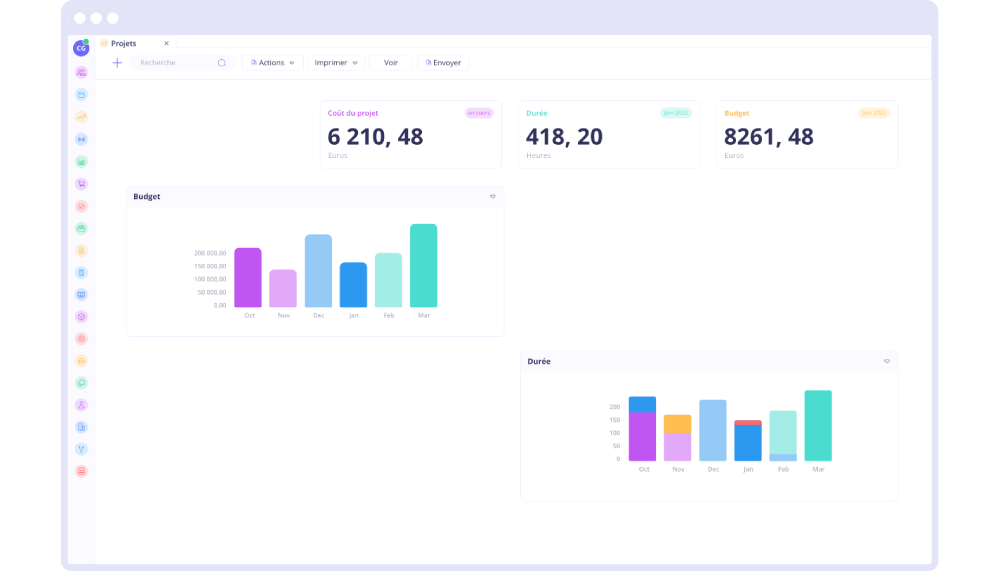The width and height of the screenshot is (1000, 571).
Task: Click the CG user avatar
Action: tap(81, 48)
